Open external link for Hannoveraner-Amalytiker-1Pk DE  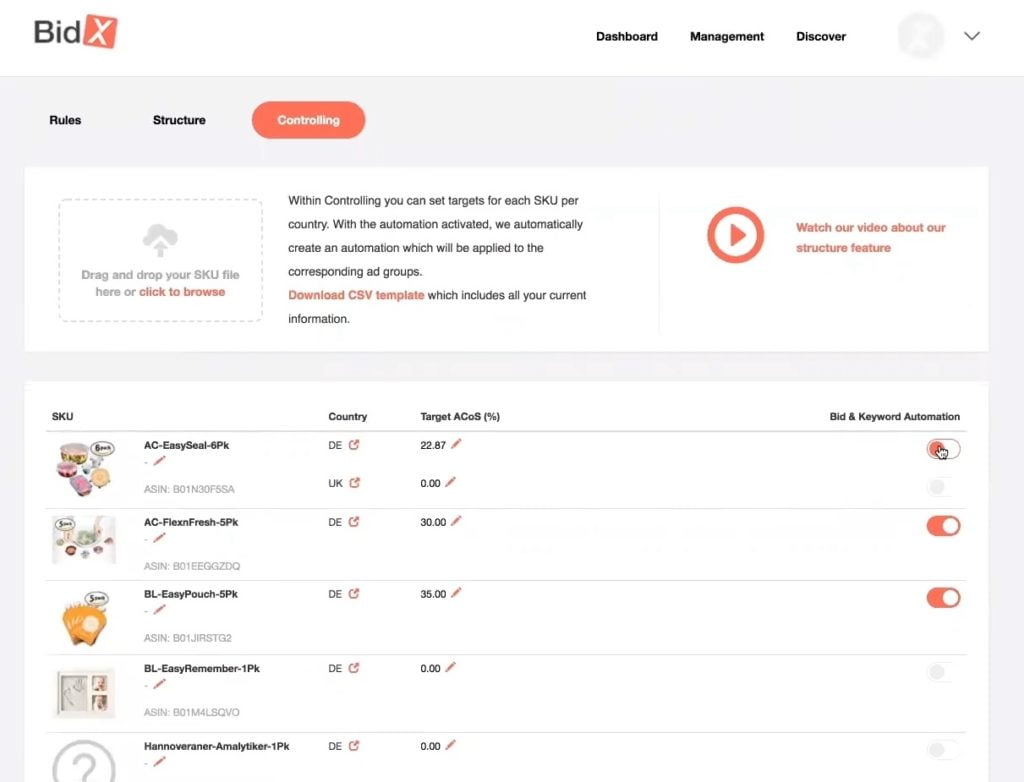click(x=354, y=746)
